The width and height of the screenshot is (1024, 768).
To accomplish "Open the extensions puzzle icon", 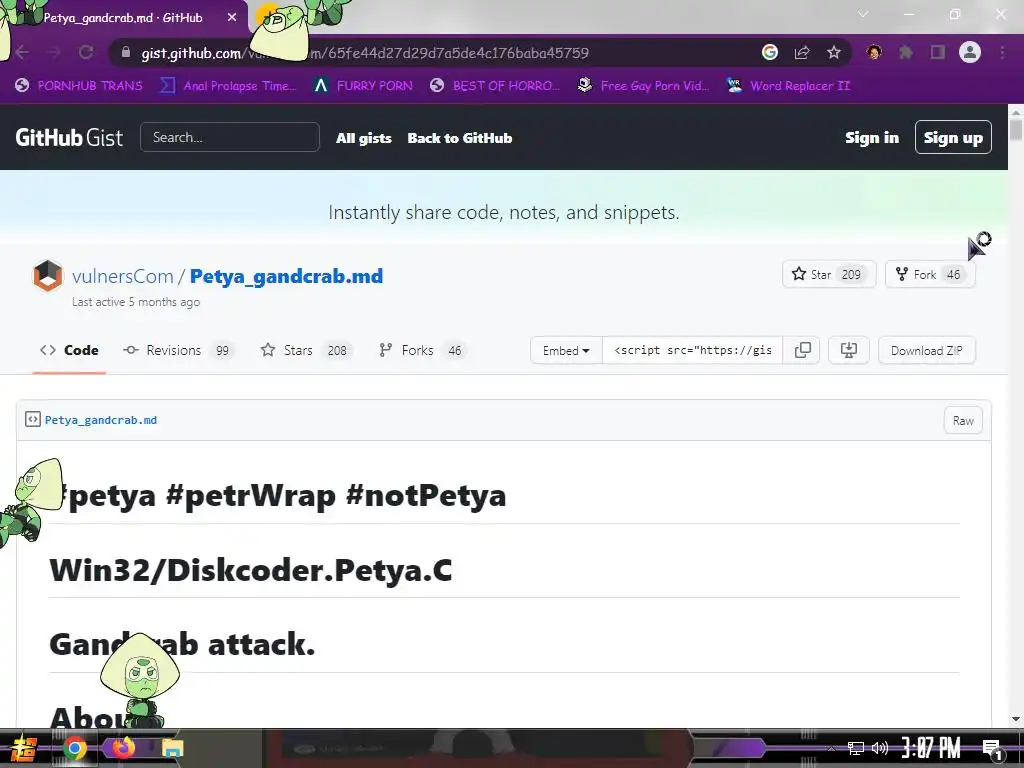I will [906, 52].
